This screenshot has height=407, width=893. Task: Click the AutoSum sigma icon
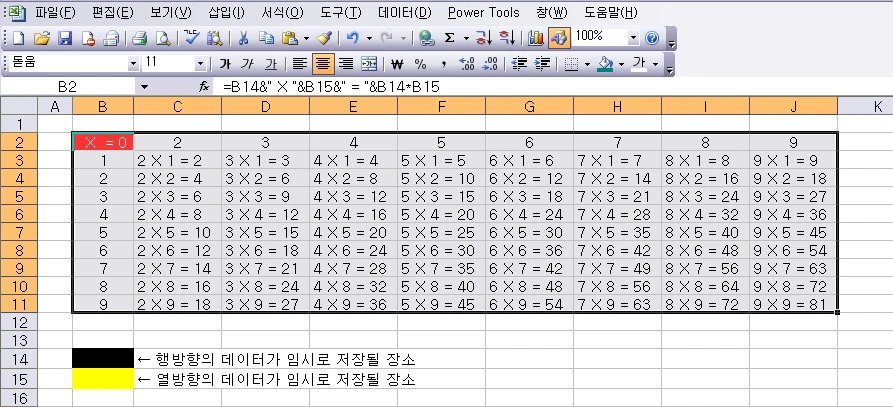click(x=449, y=38)
